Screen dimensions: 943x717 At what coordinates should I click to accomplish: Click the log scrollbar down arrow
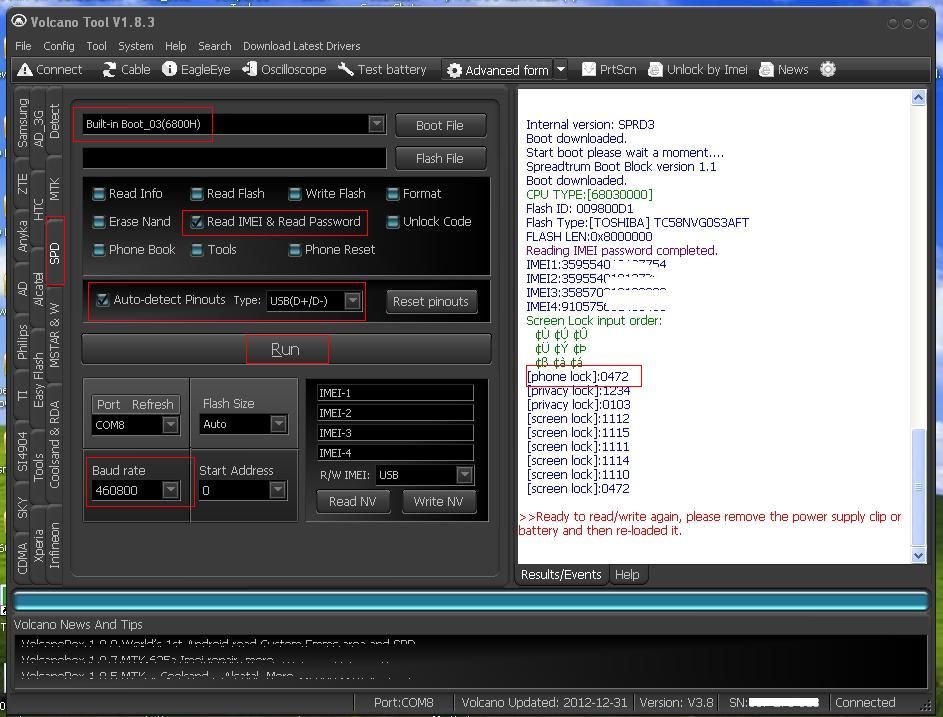click(918, 556)
